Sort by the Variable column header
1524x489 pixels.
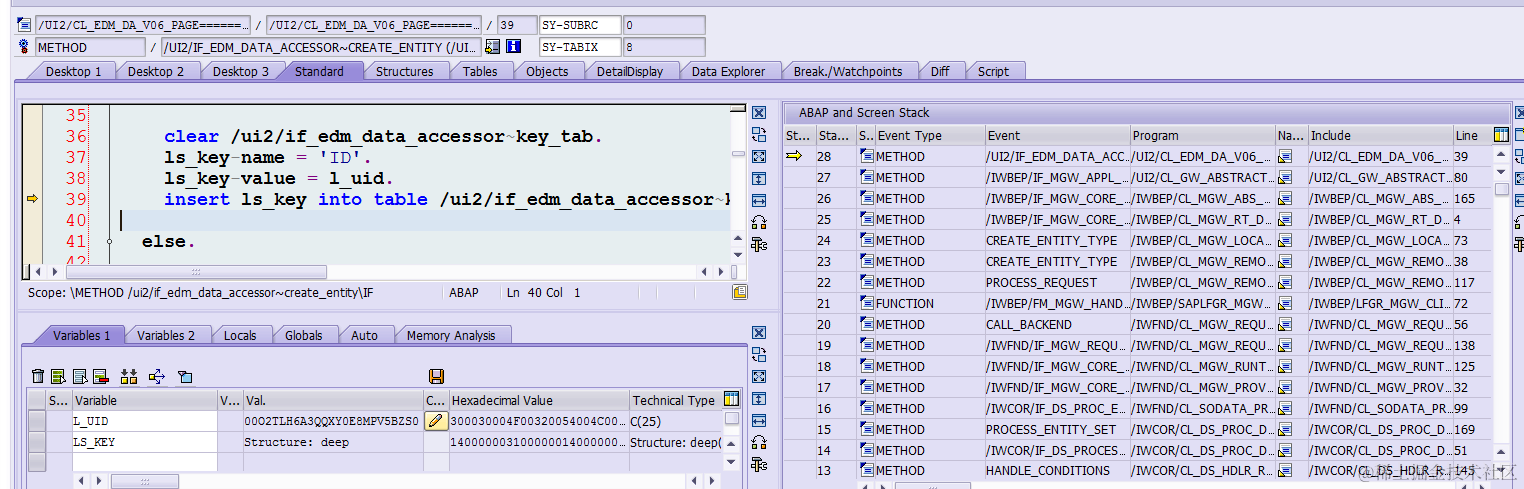(145, 400)
